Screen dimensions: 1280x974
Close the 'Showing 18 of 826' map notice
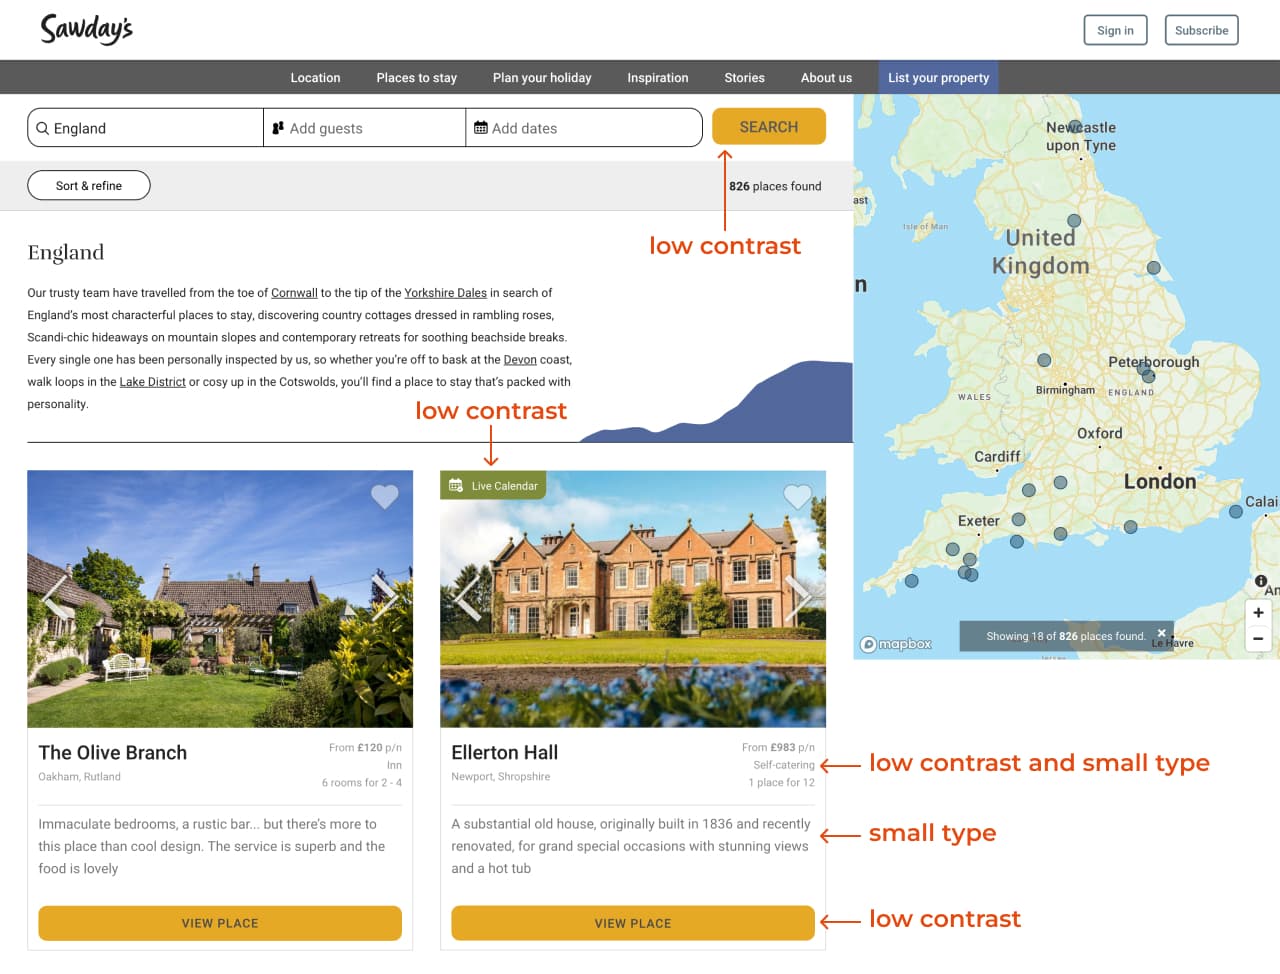[x=1161, y=632]
